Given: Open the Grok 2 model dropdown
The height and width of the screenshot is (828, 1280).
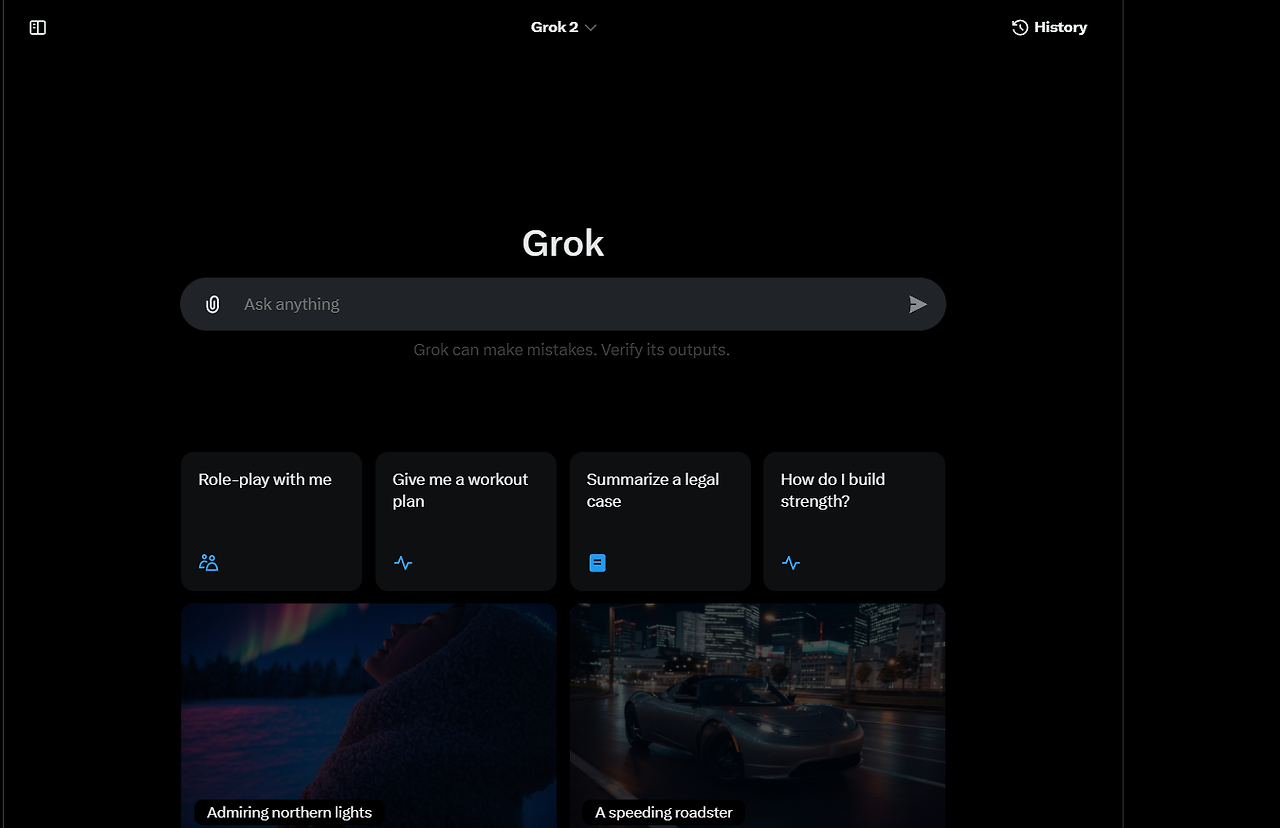Looking at the screenshot, I should (563, 28).
